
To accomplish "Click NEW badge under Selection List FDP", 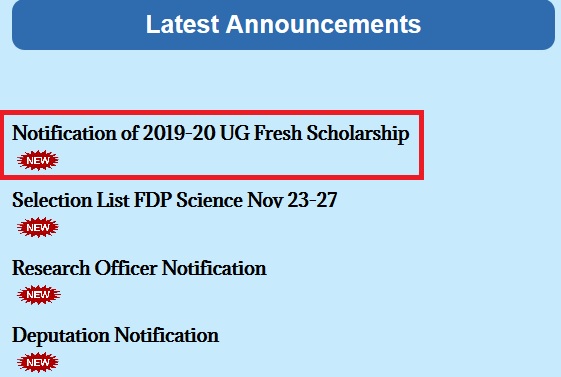I will pos(38,227).
